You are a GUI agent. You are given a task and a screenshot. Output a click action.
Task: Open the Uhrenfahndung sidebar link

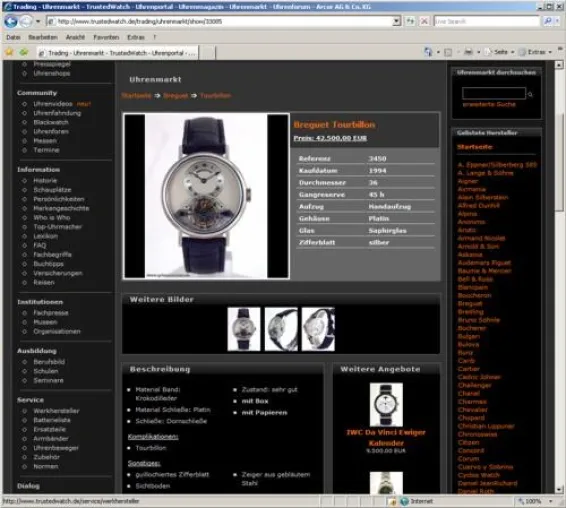point(57,113)
